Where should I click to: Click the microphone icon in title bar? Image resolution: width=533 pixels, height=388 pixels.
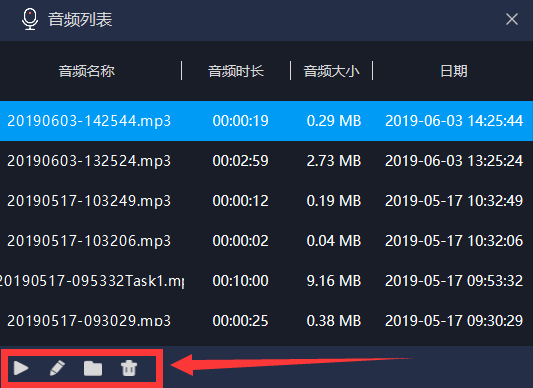[30, 19]
